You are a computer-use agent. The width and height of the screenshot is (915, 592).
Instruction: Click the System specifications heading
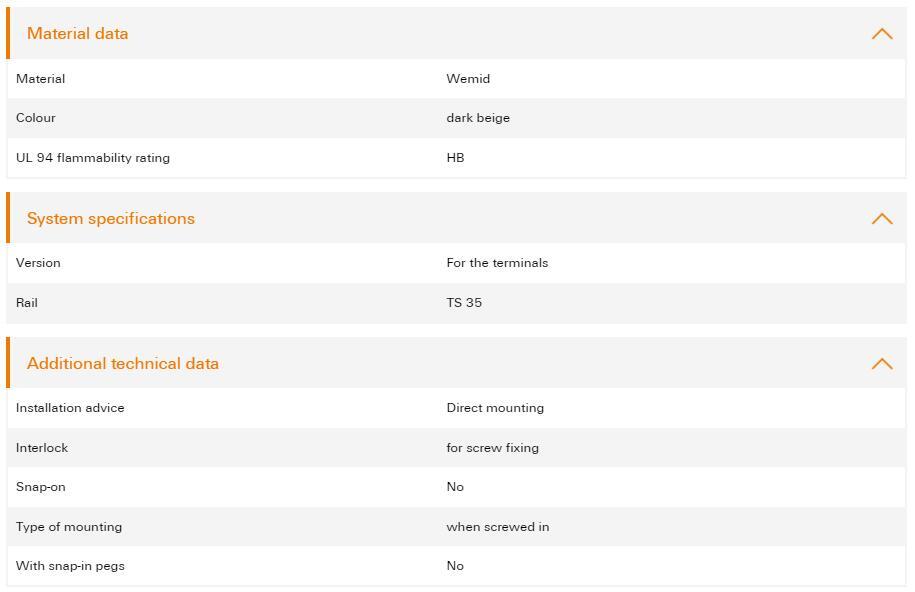coord(111,219)
